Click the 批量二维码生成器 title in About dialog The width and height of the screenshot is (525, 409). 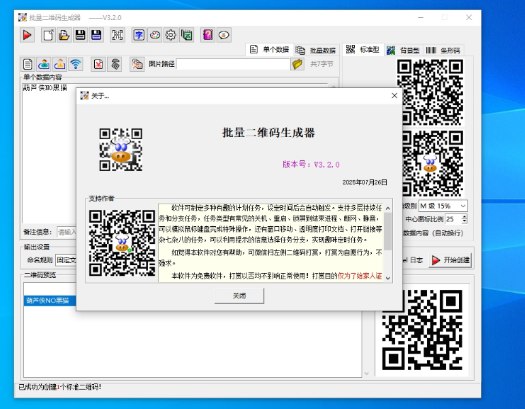point(268,133)
